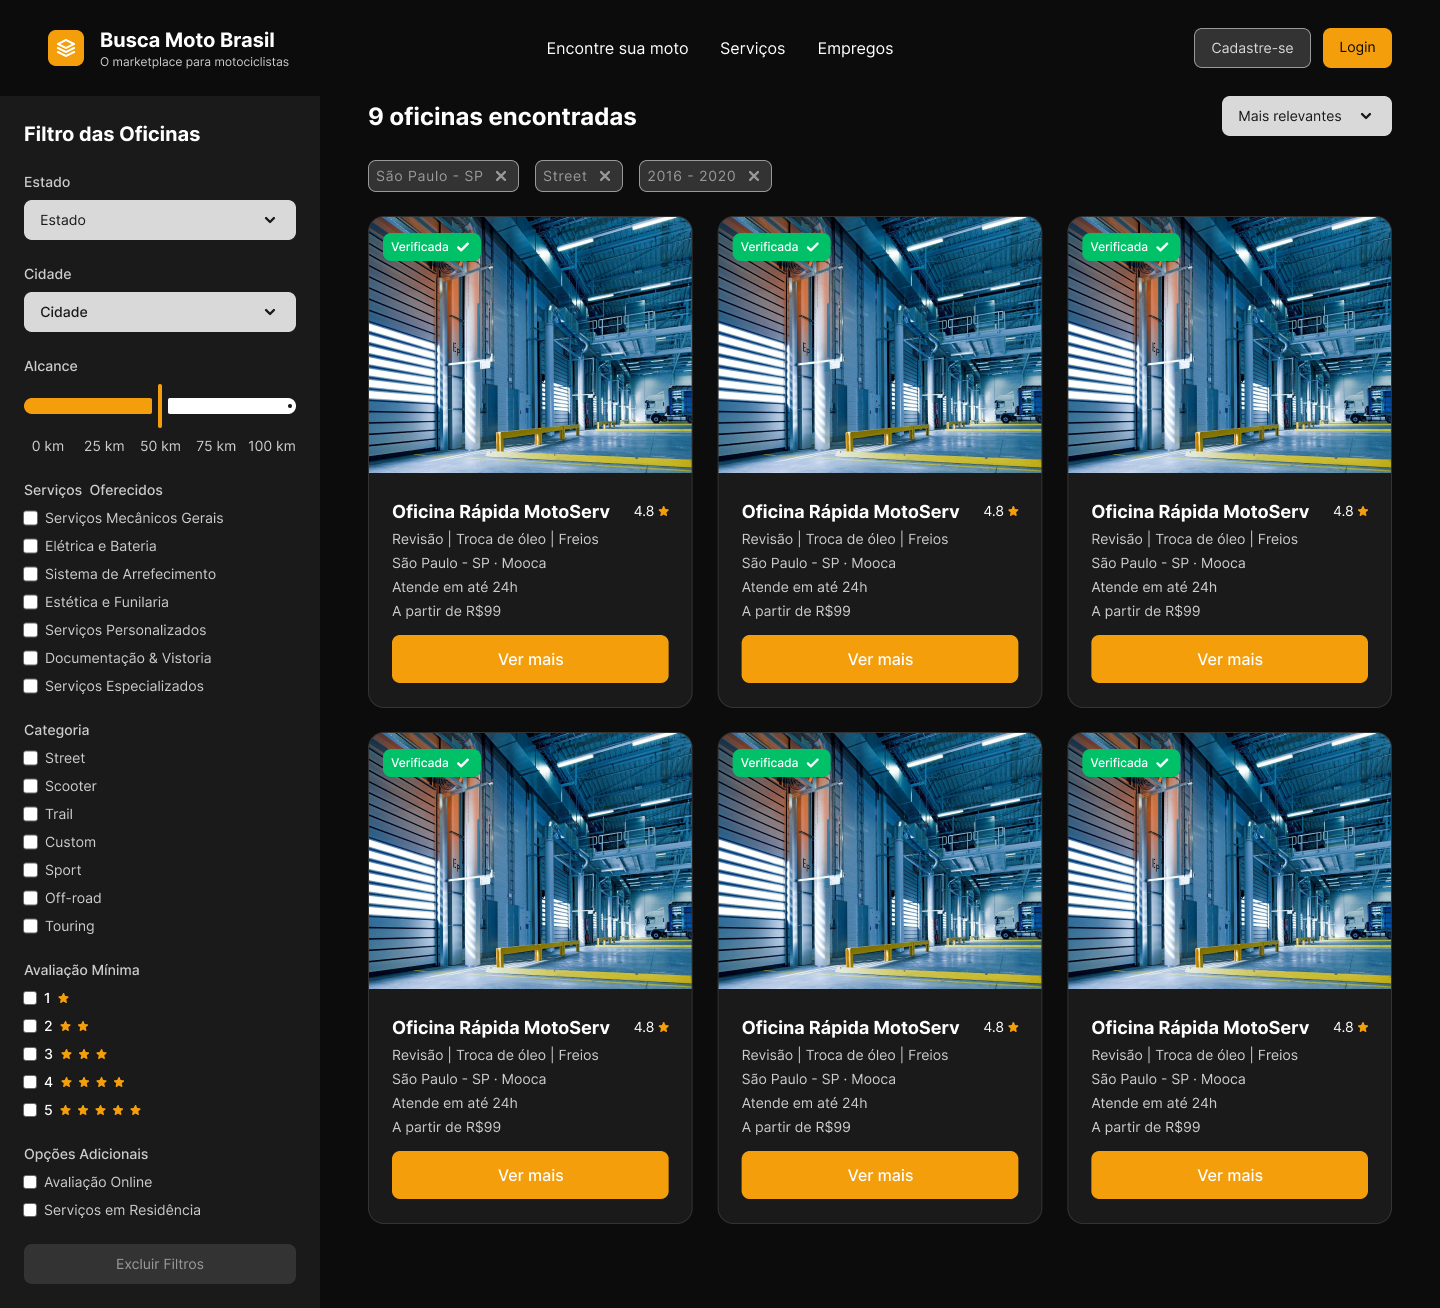Open the Empregos menu item
1440x1308 pixels.
click(855, 48)
